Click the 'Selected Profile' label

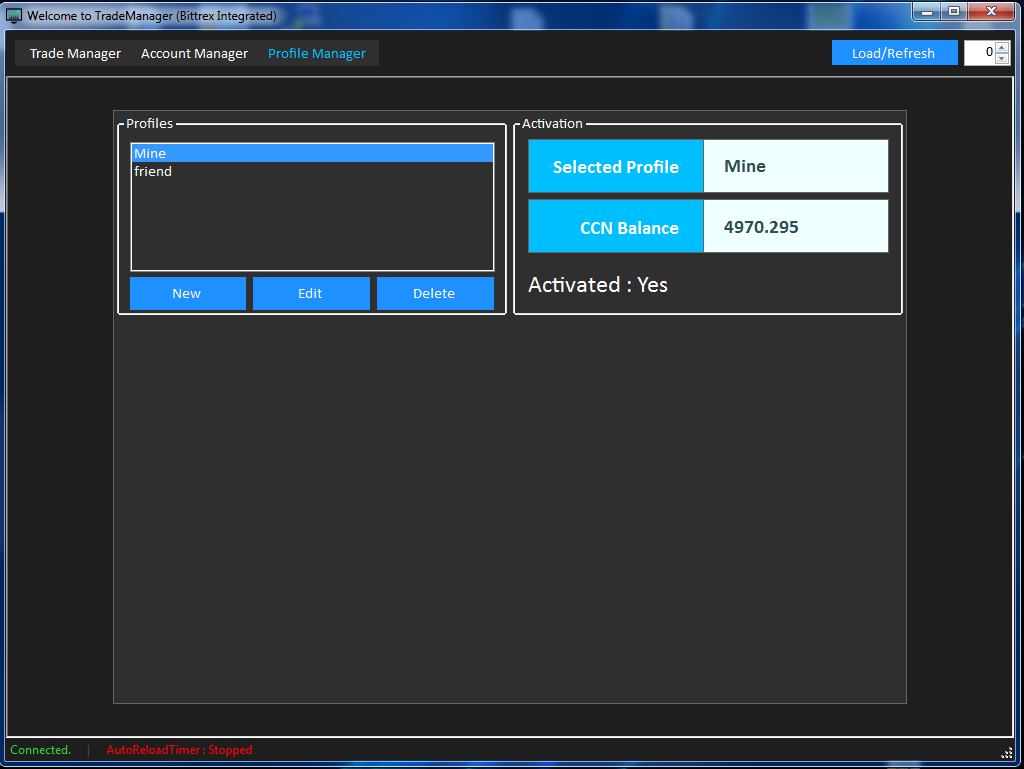click(615, 166)
